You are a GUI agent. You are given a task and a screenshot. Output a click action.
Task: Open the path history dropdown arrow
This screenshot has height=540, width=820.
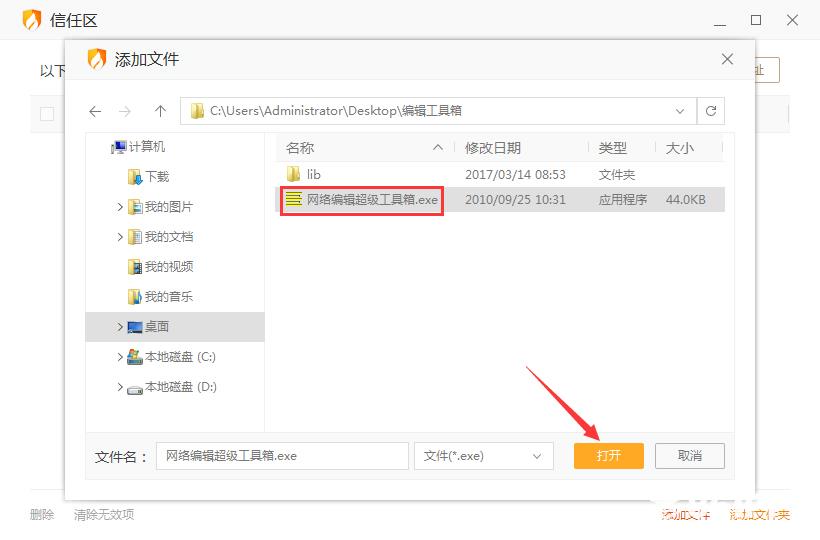[x=680, y=111]
